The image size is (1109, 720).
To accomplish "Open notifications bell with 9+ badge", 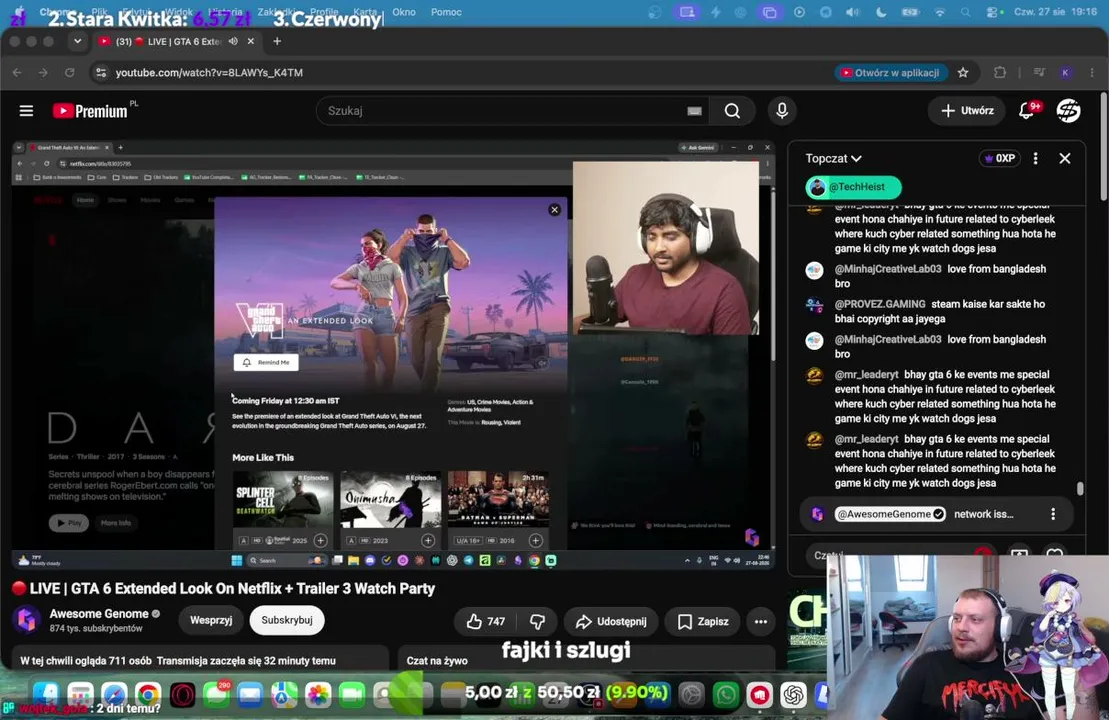I will [1028, 110].
